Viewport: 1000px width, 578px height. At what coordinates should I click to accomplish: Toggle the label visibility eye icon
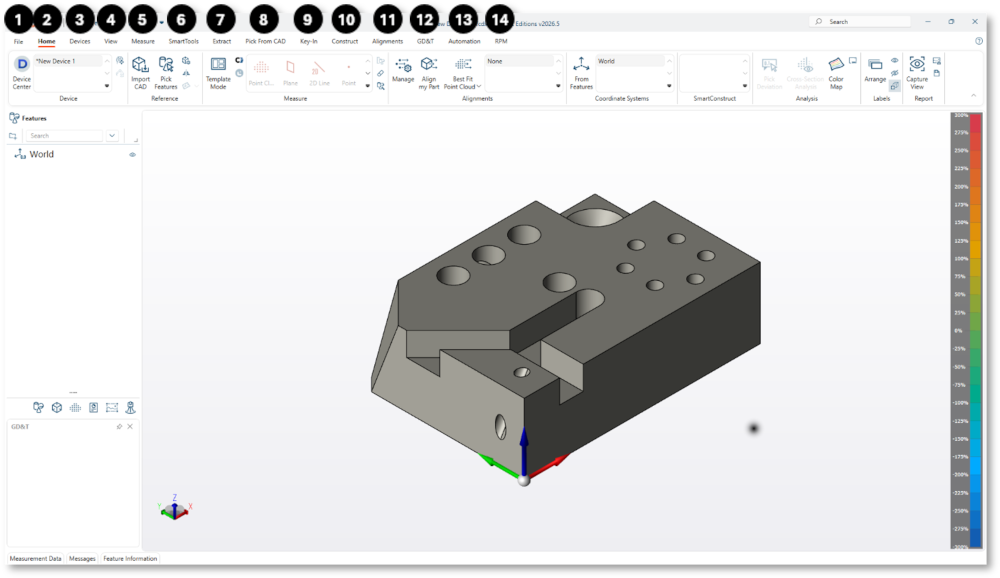895,61
